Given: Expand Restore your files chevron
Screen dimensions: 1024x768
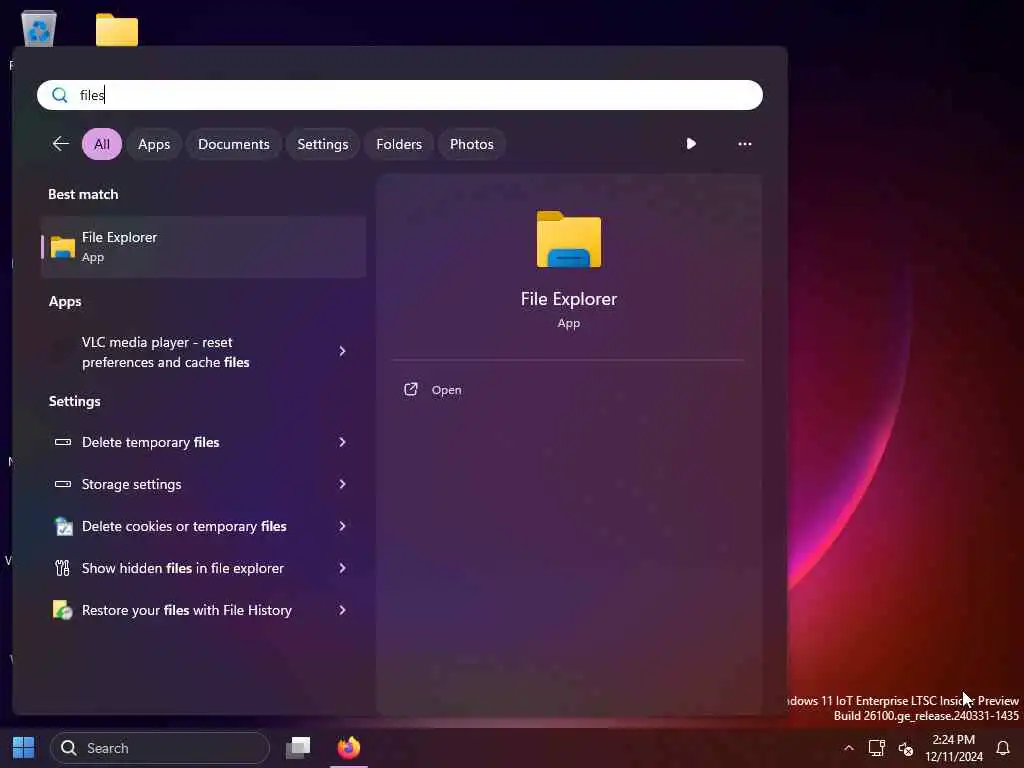Looking at the screenshot, I should (x=342, y=610).
